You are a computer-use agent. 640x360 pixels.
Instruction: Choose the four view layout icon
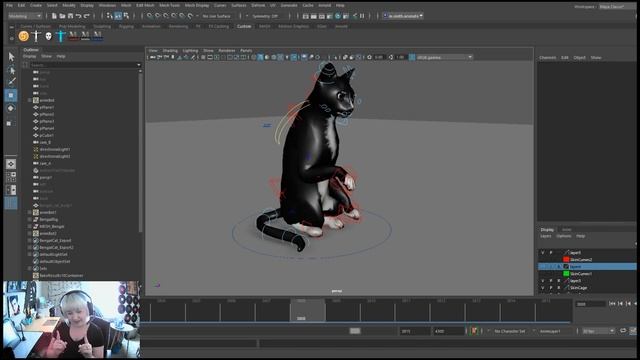(x=11, y=177)
